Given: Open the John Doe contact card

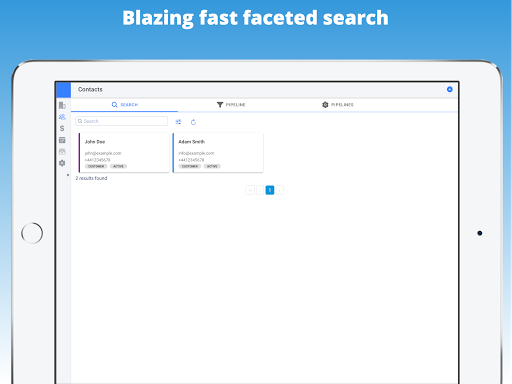Looking at the screenshot, I should click(124, 153).
